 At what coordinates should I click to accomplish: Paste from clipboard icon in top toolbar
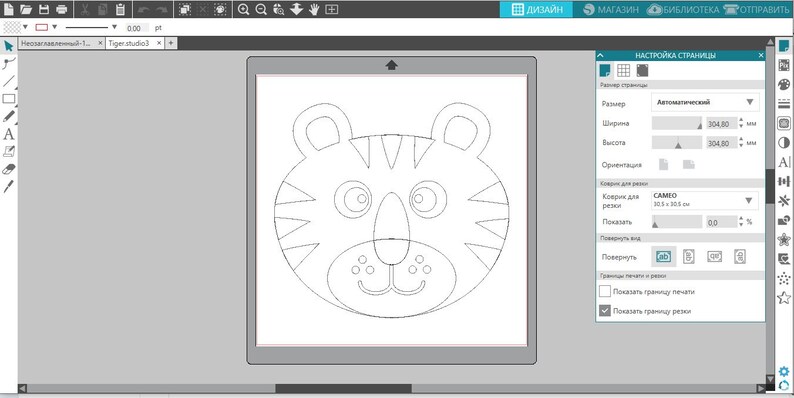coord(120,9)
